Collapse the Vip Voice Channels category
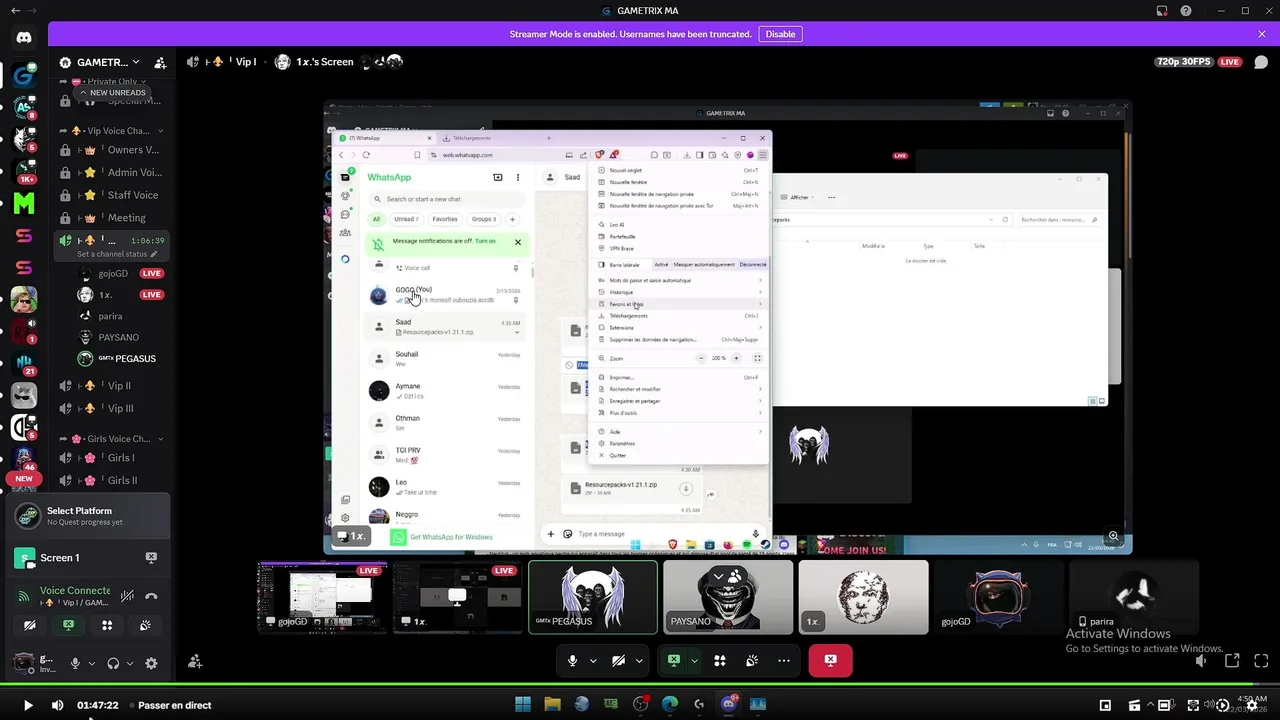The width and height of the screenshot is (1280, 720). (113, 131)
